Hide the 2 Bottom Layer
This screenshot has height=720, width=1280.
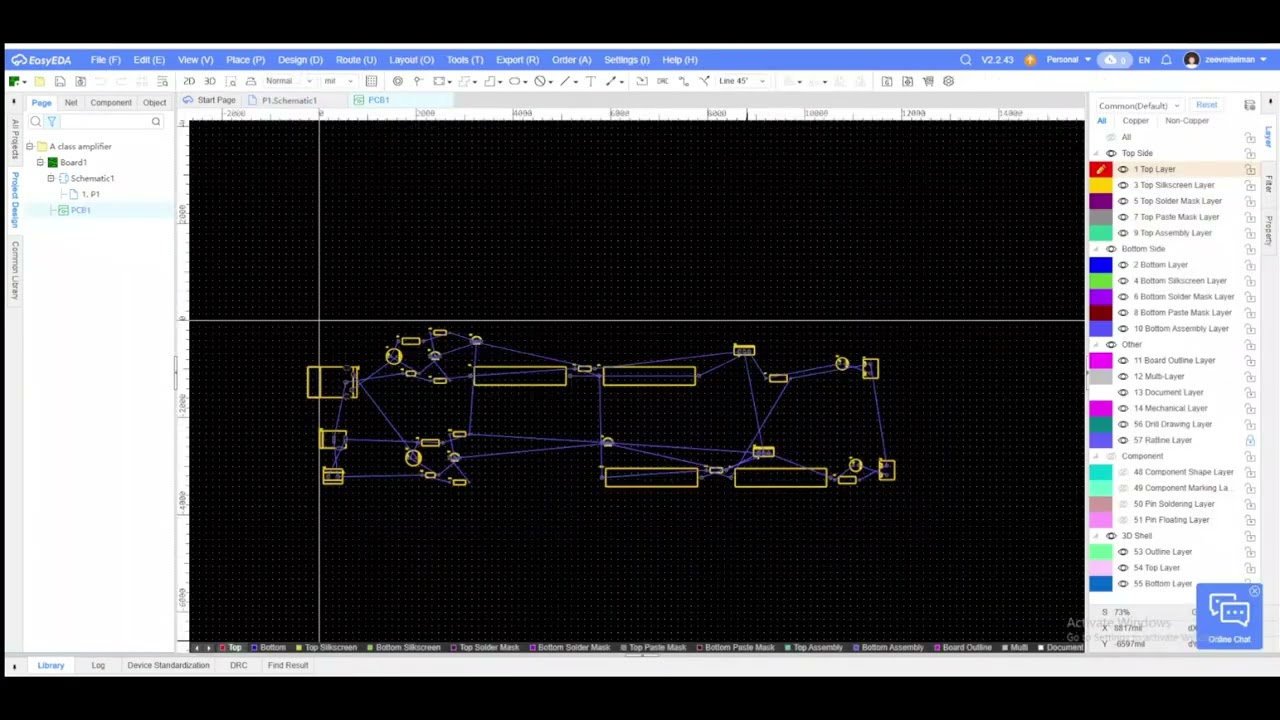pyautogui.click(x=1123, y=265)
